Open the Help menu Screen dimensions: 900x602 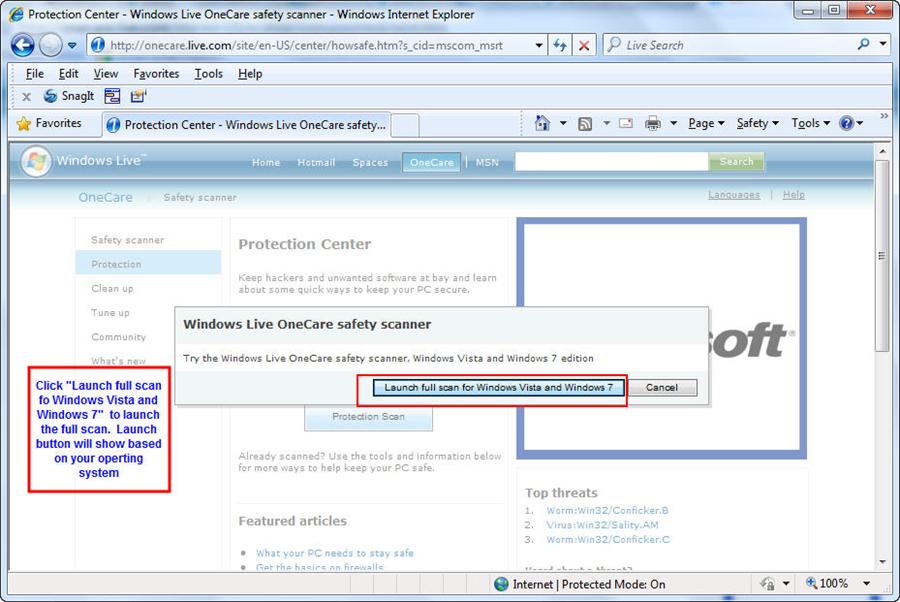click(x=250, y=73)
